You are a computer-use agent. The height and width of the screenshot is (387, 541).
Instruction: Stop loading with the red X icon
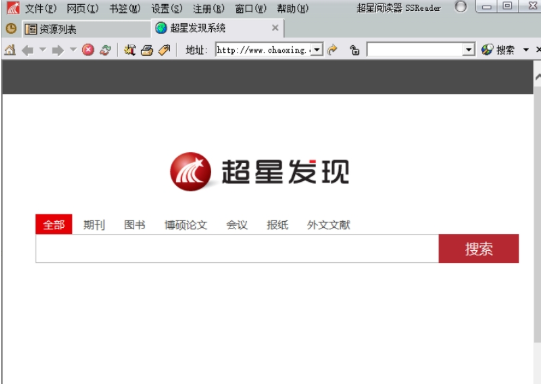coord(88,50)
